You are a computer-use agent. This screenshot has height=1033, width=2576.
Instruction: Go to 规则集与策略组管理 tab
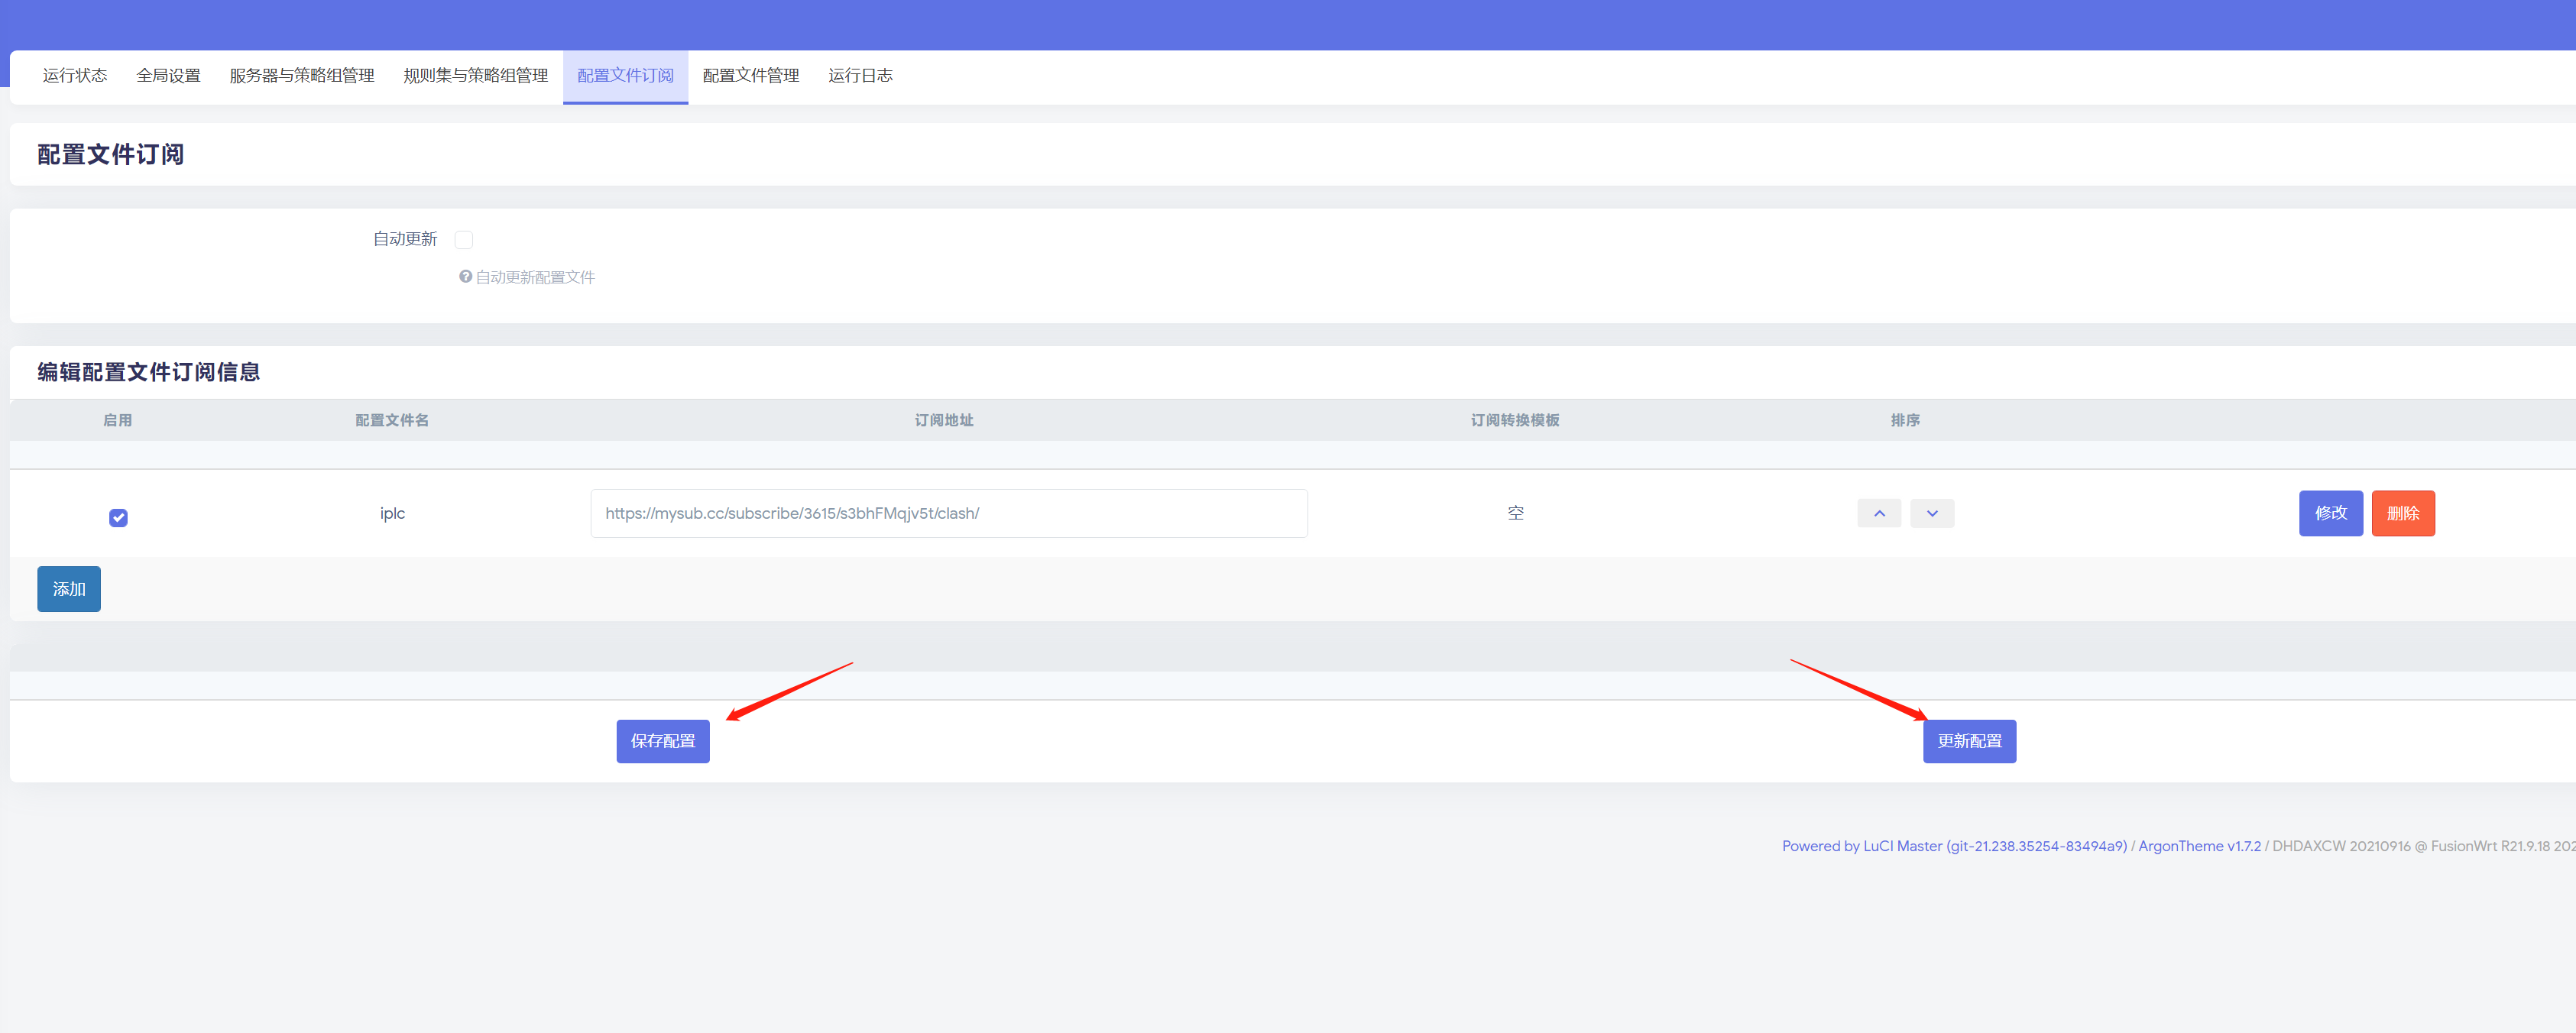click(475, 76)
